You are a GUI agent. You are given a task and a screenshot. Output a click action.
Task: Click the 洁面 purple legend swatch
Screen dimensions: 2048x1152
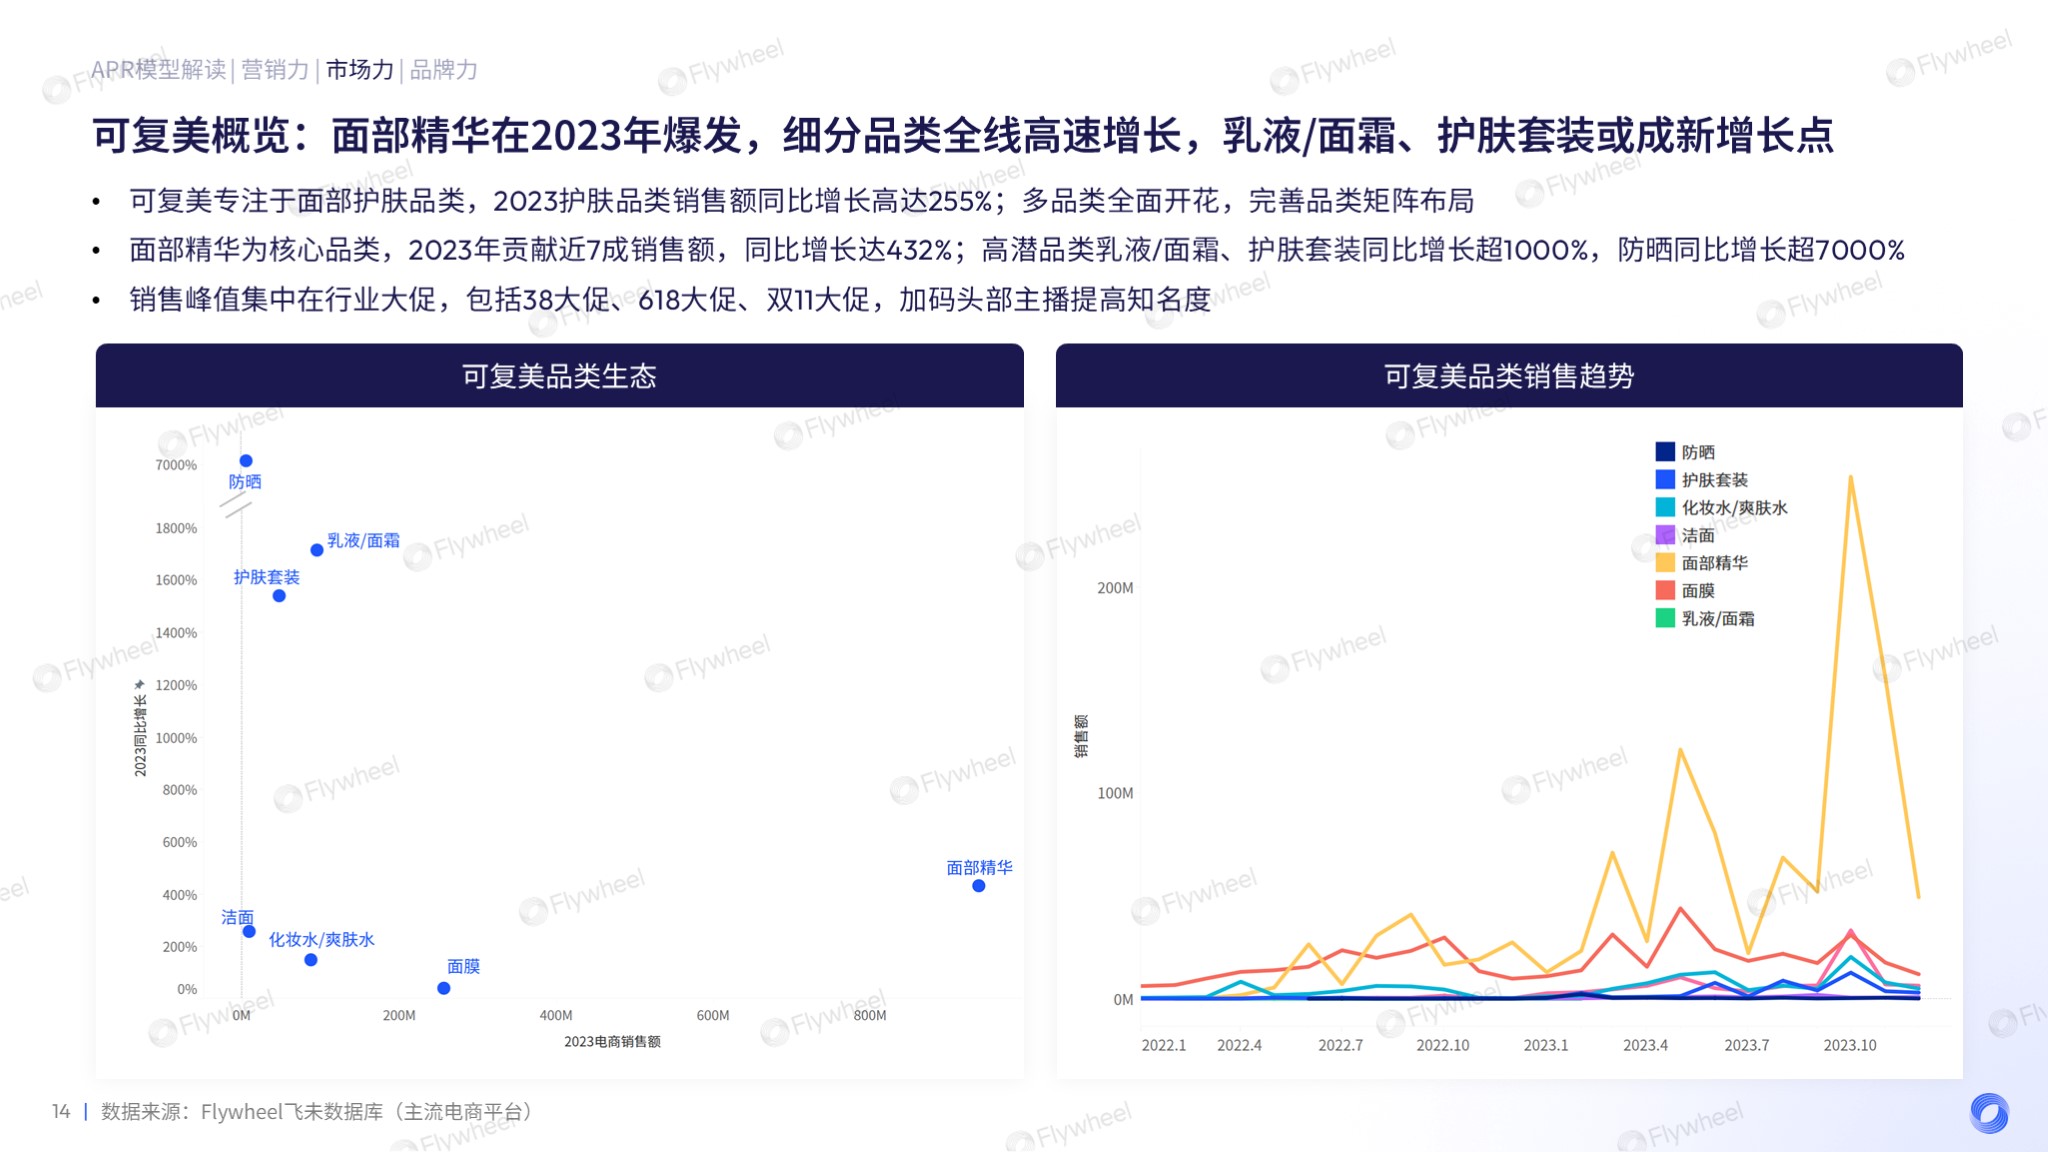click(1665, 535)
